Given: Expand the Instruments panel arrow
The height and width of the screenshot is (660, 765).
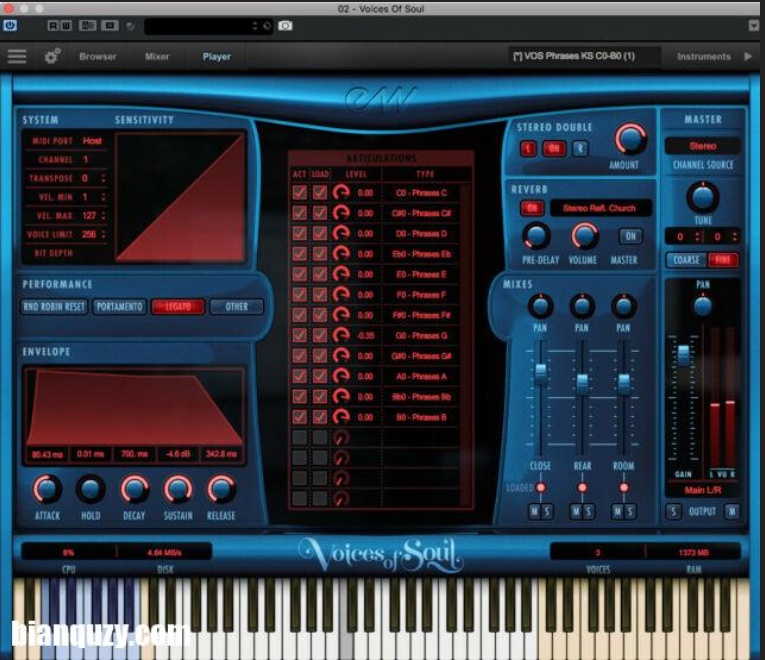Looking at the screenshot, I should tap(748, 56).
